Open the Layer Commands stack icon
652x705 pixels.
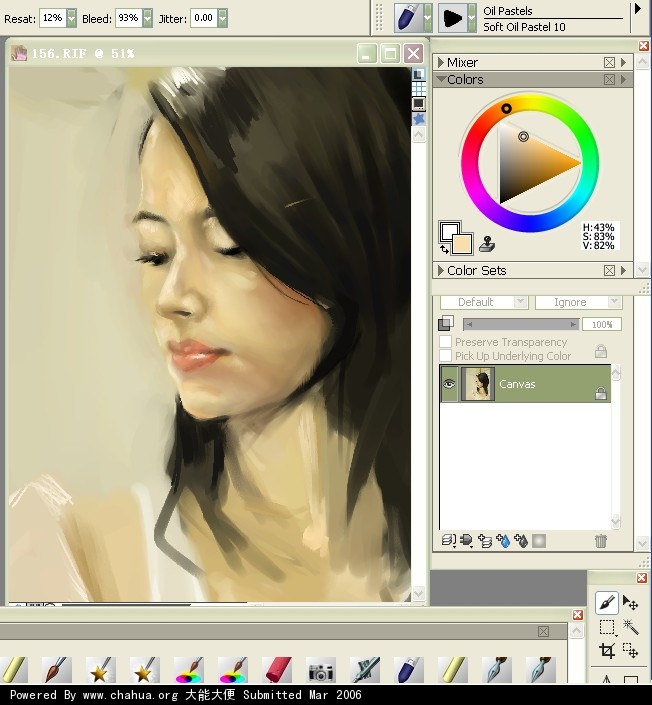tap(448, 540)
